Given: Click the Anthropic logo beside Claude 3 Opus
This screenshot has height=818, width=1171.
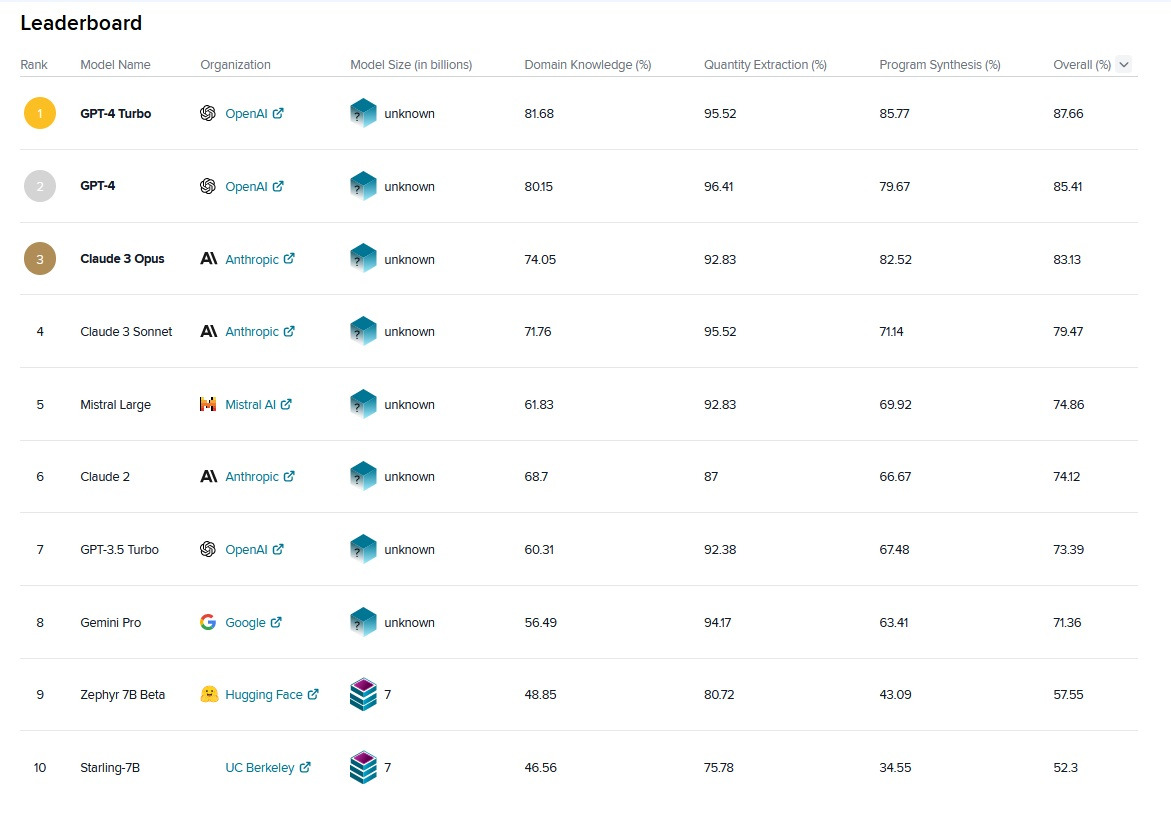Looking at the screenshot, I should pos(208,259).
